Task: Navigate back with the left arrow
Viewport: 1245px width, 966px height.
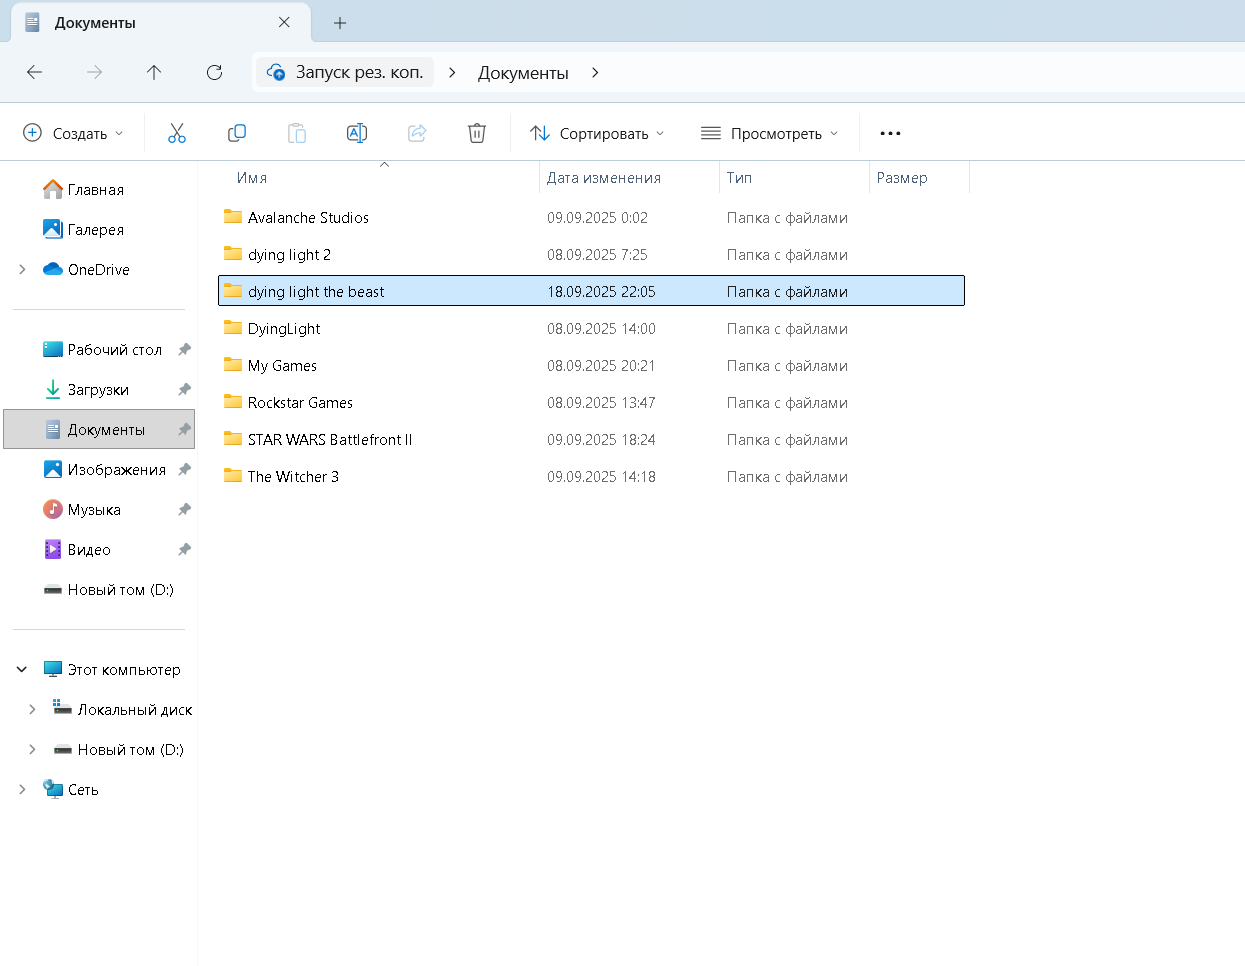Action: point(35,72)
